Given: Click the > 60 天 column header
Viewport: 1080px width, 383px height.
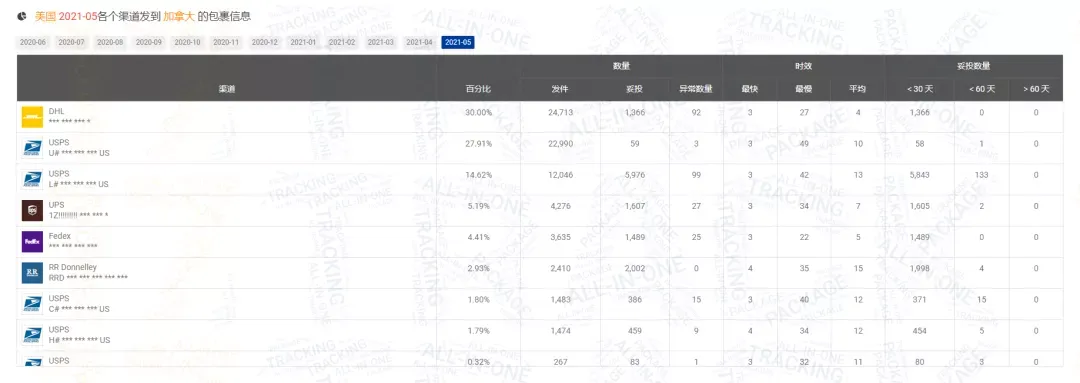Looking at the screenshot, I should (1036, 89).
